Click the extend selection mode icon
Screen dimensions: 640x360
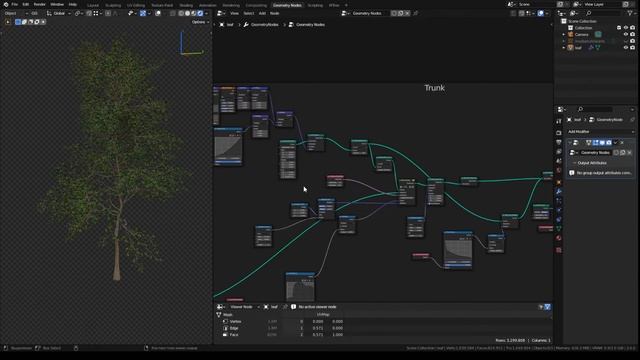pyautogui.click(x=24, y=22)
